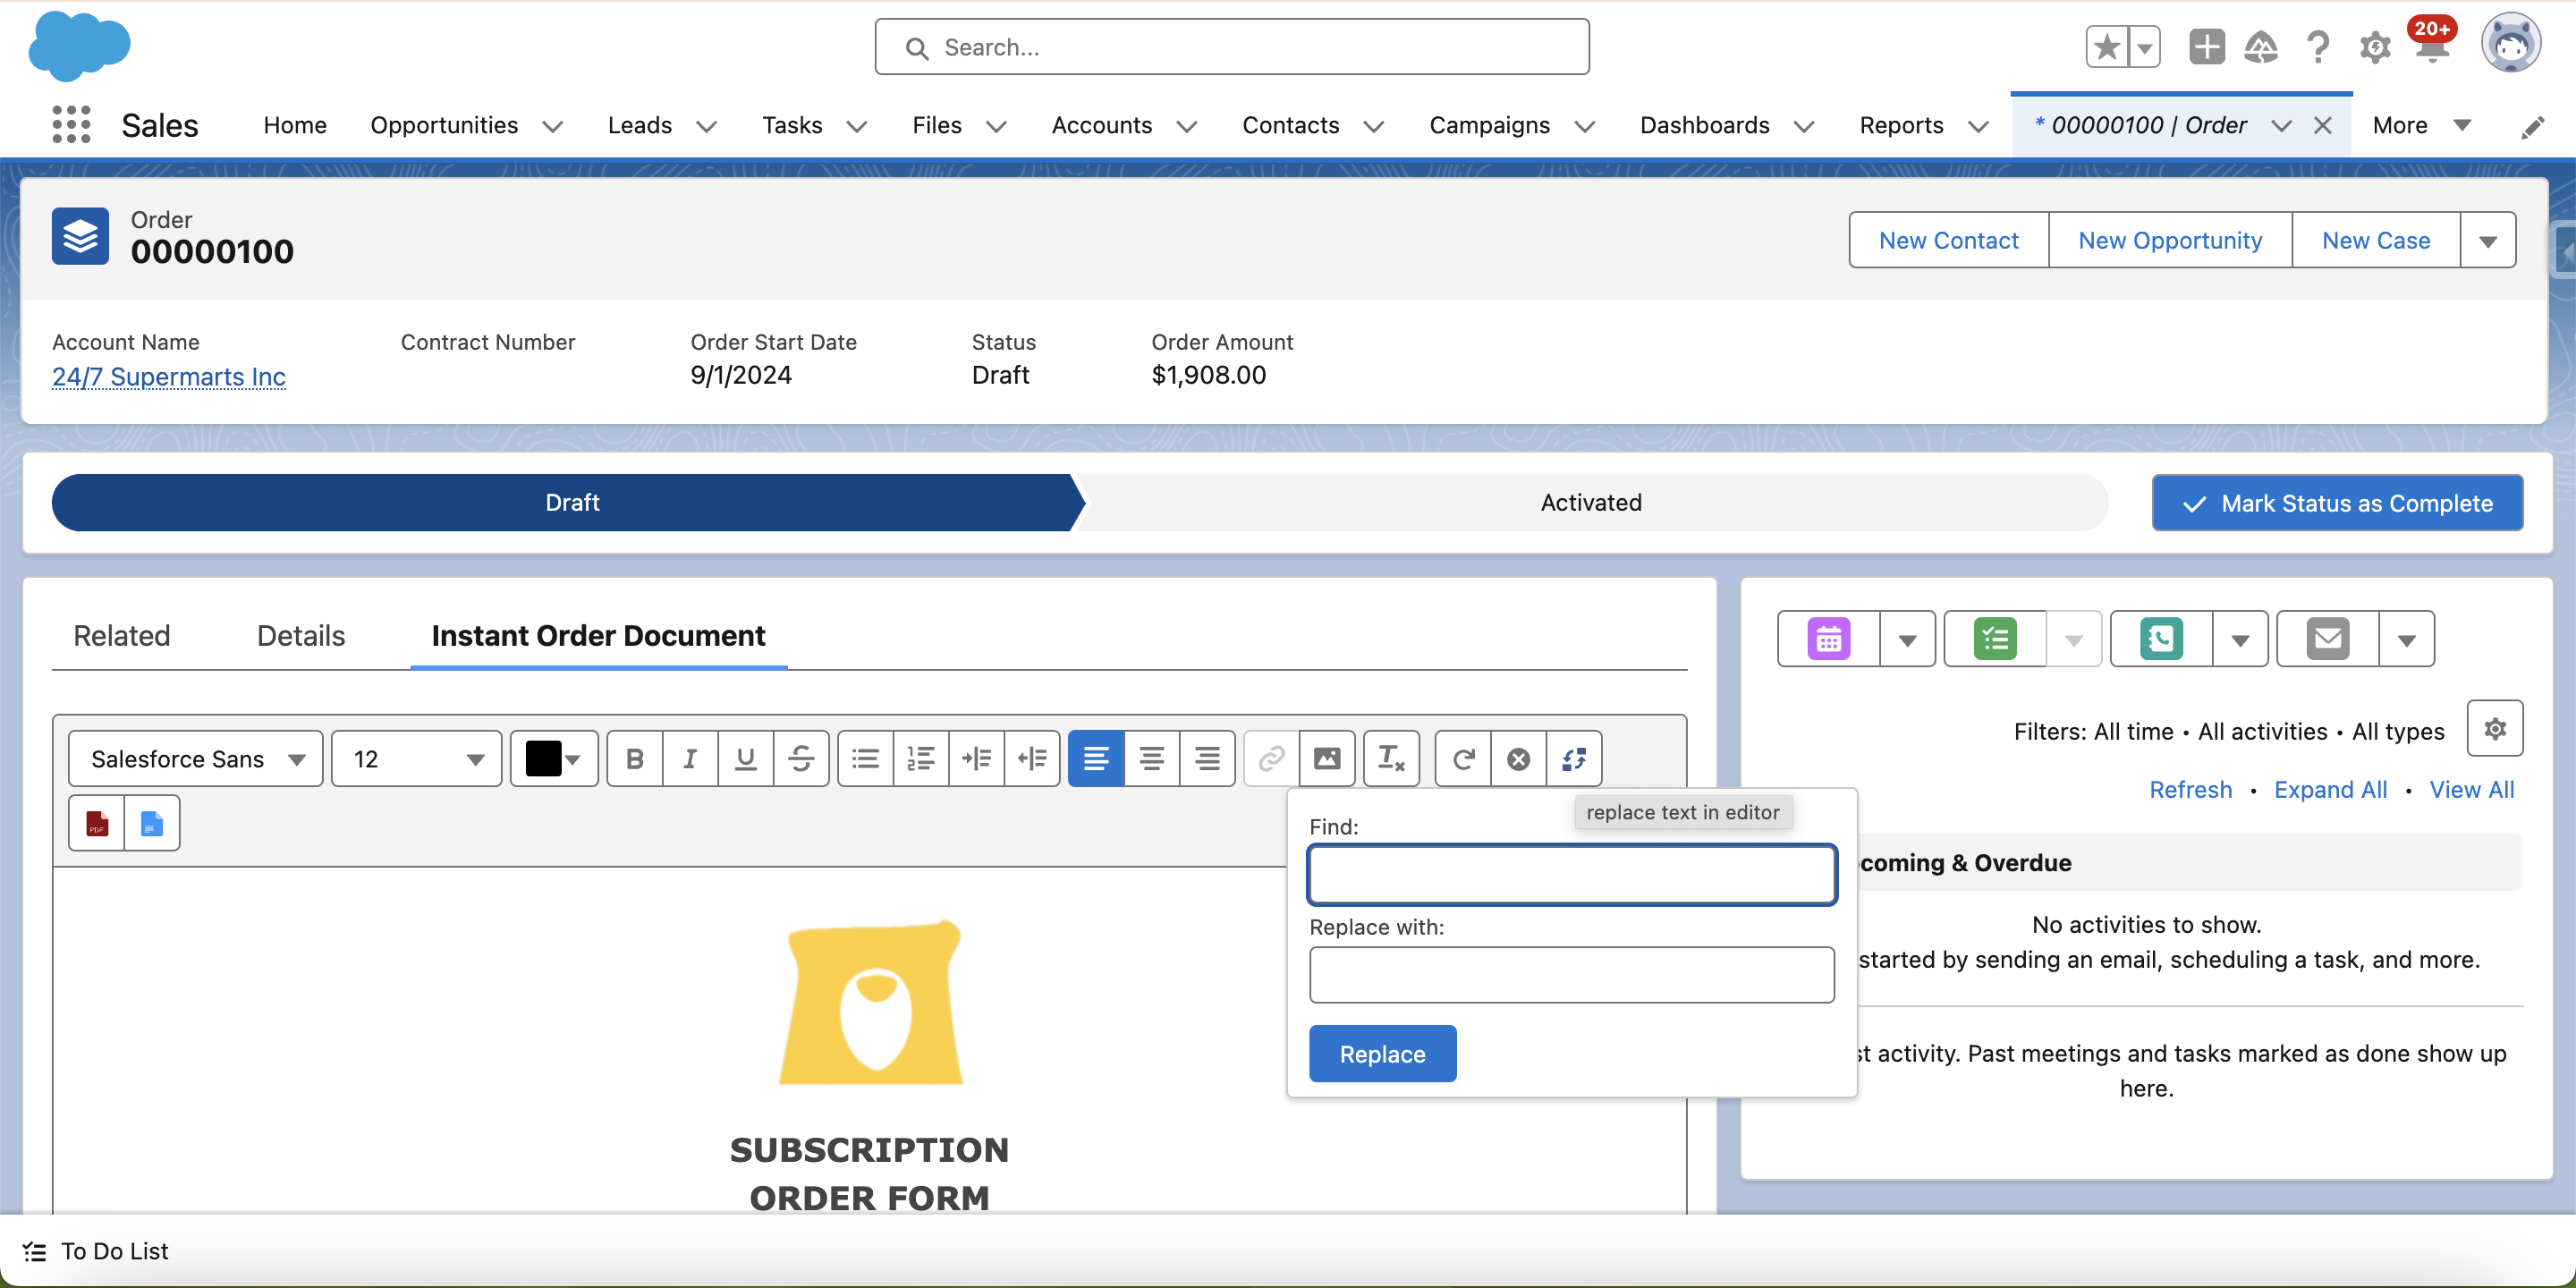Select the Instant Order Document tab
Image resolution: width=2576 pixels, height=1288 pixels.
click(x=599, y=636)
